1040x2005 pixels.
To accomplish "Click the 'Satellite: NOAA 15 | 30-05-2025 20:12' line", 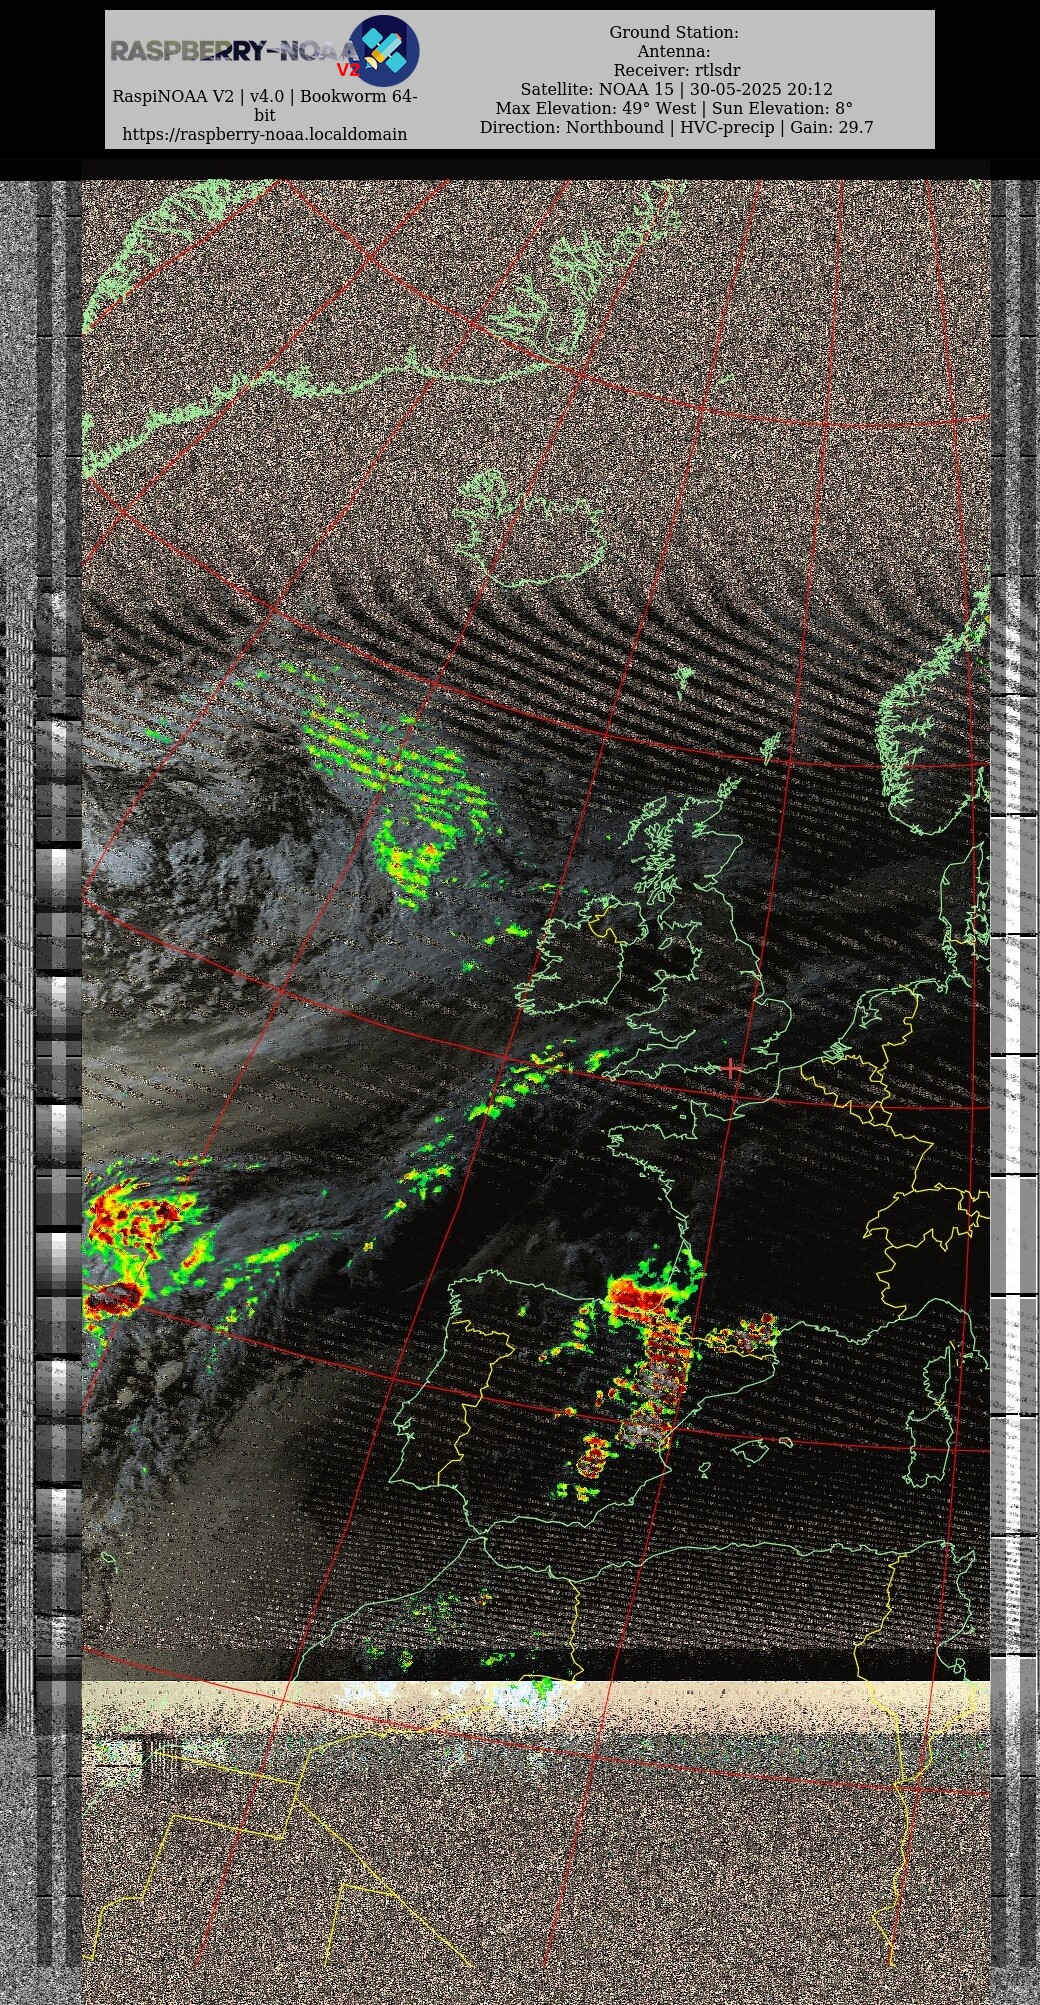I will pos(677,89).
